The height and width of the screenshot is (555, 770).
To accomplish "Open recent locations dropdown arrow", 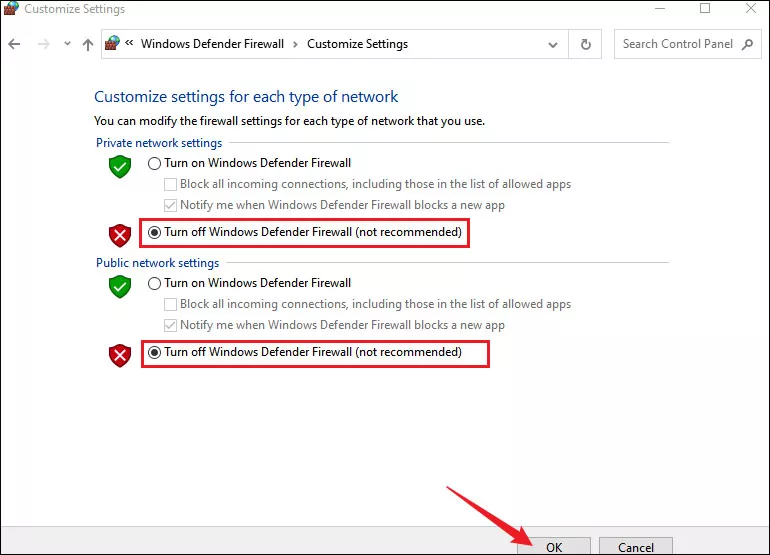I will (67, 44).
